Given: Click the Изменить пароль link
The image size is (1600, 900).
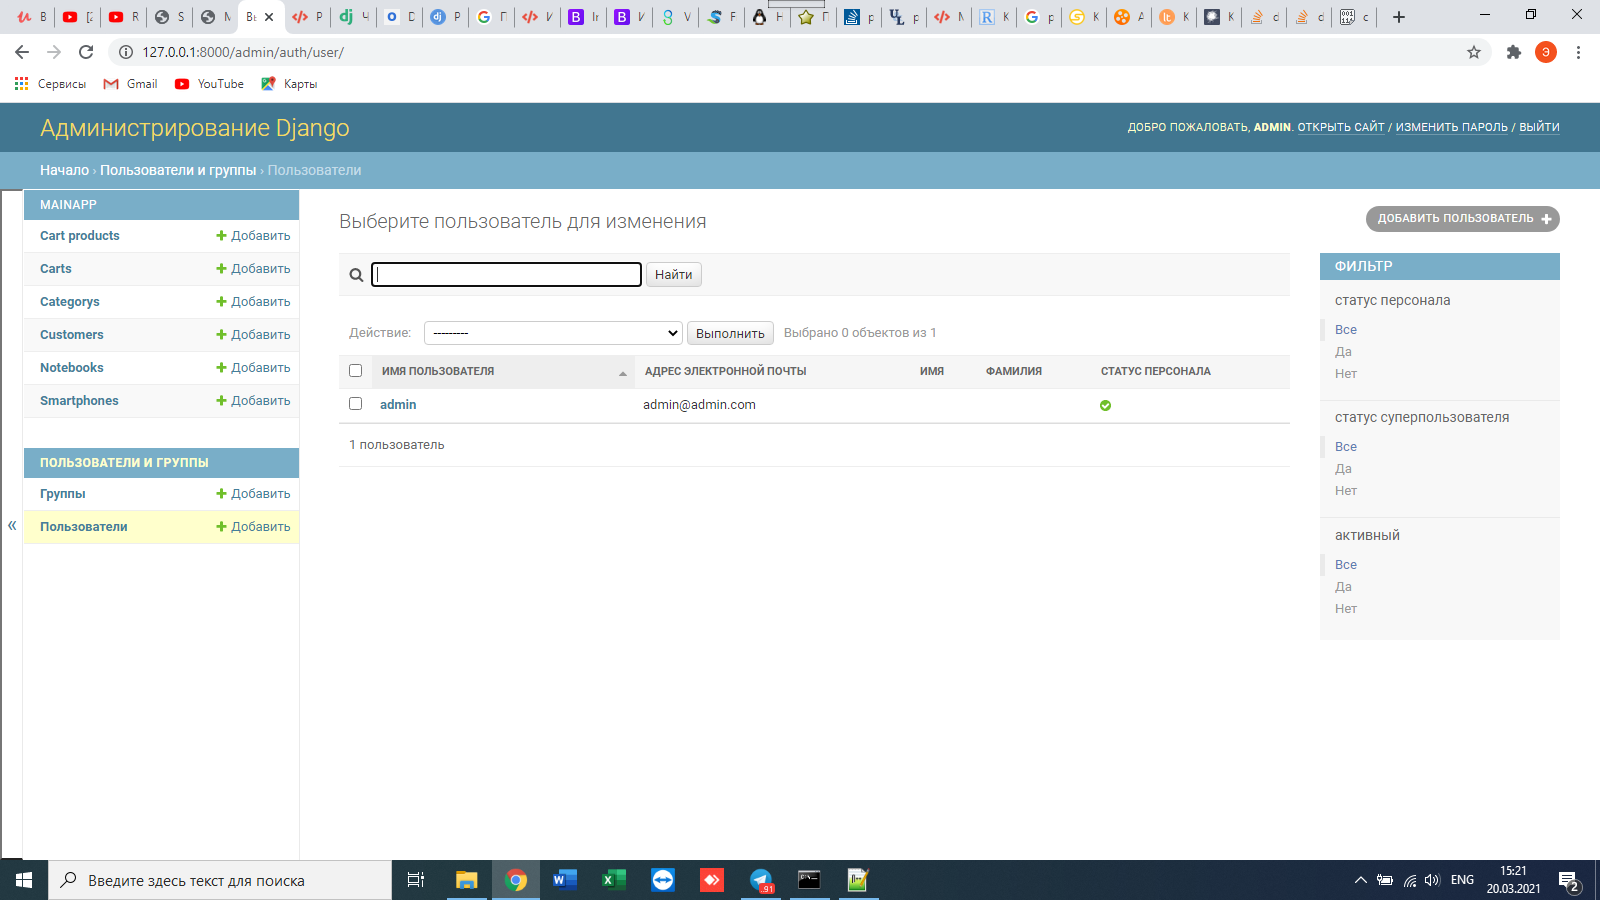Looking at the screenshot, I should point(1452,127).
